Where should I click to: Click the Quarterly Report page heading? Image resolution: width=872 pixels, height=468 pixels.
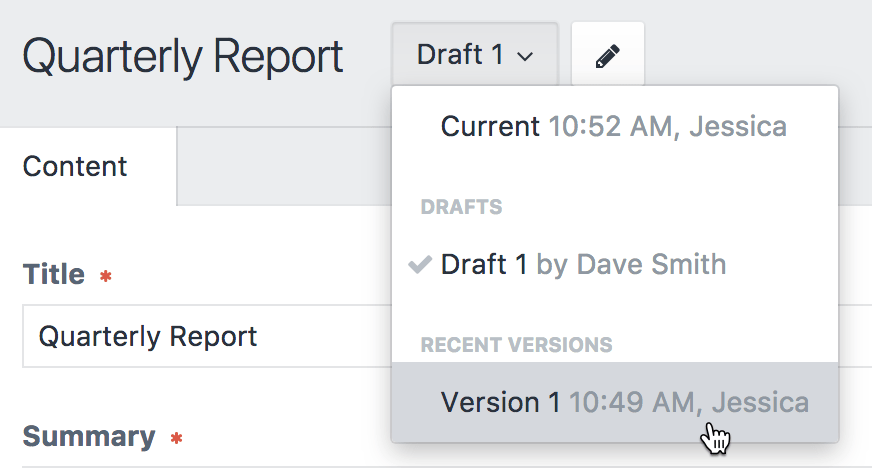click(182, 57)
